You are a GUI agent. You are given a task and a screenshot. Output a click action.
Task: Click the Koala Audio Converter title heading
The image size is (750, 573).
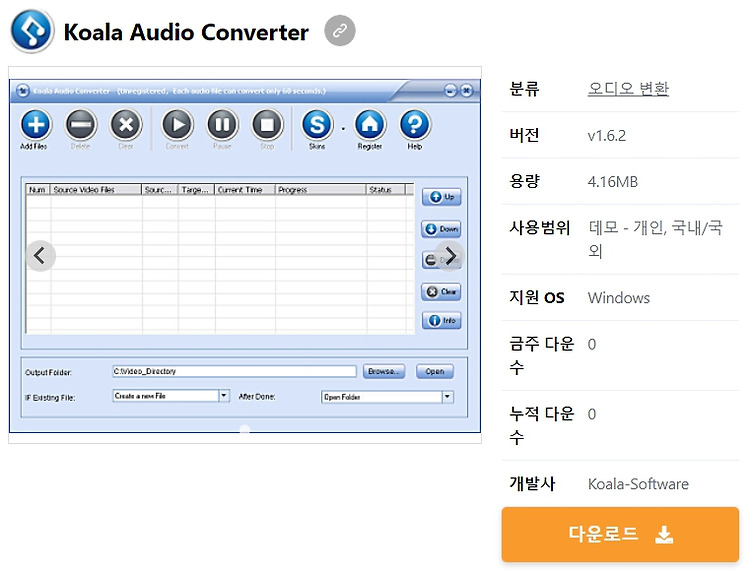click(x=186, y=32)
